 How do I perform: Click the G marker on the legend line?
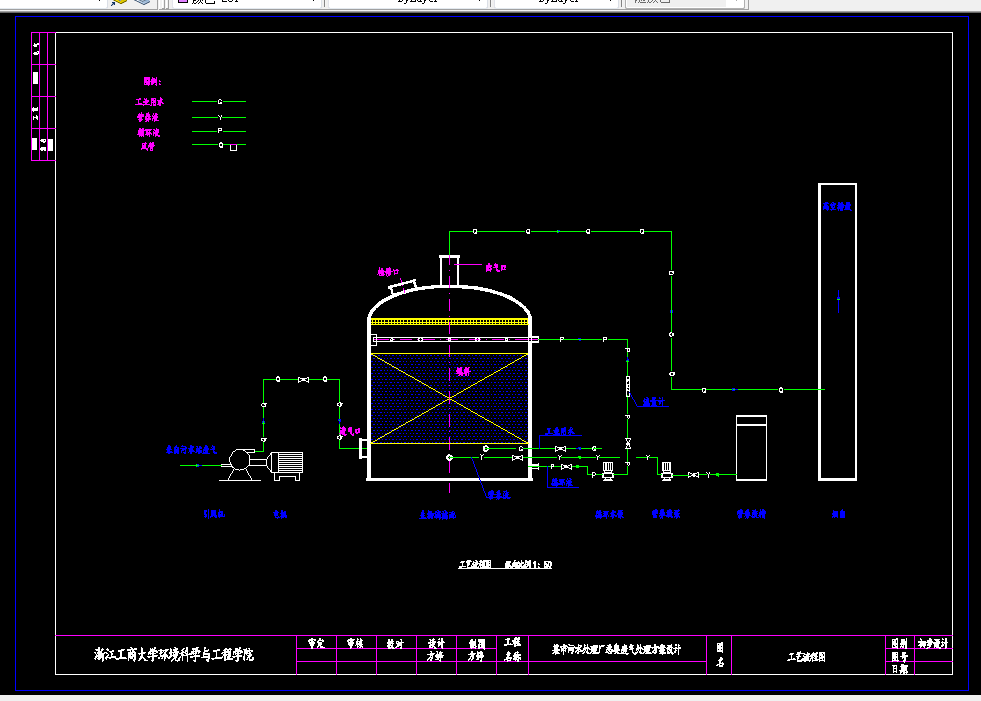(220, 101)
